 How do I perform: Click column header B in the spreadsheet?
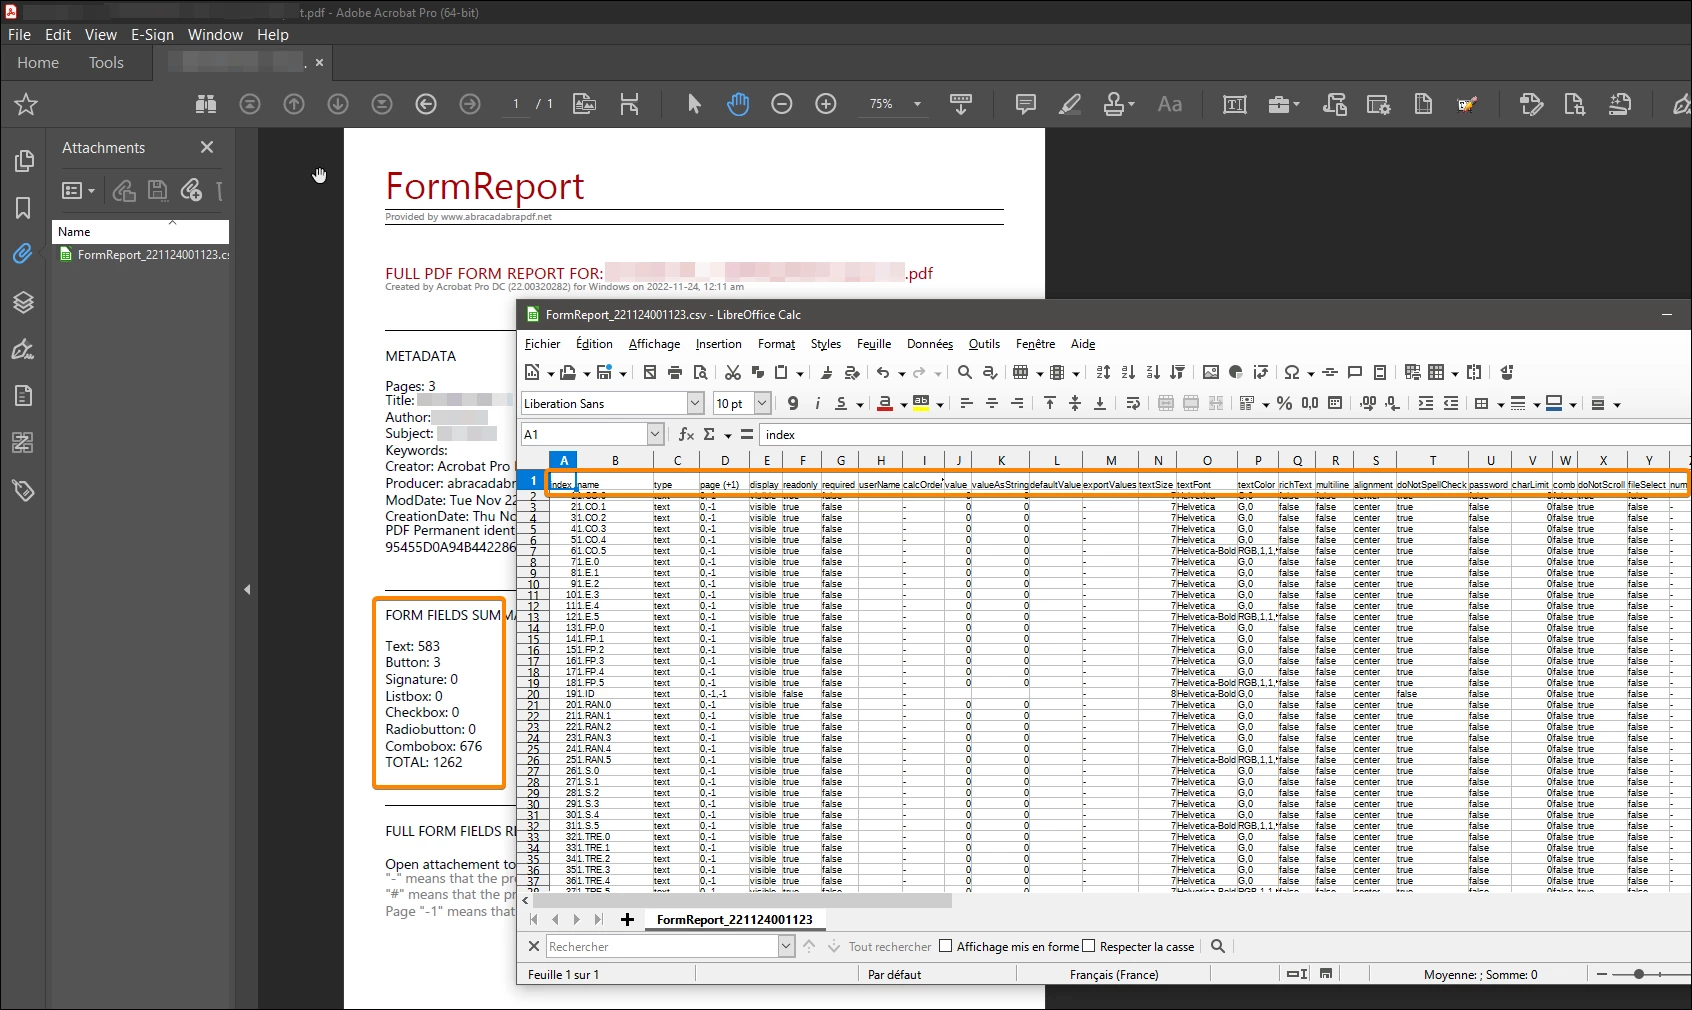[x=615, y=460]
